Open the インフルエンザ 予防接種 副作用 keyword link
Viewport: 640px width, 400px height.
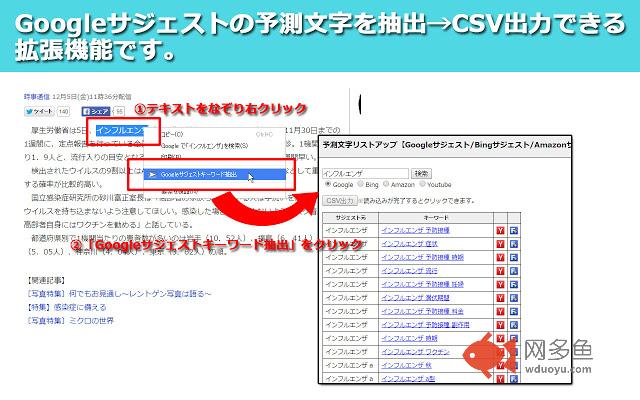(425, 325)
